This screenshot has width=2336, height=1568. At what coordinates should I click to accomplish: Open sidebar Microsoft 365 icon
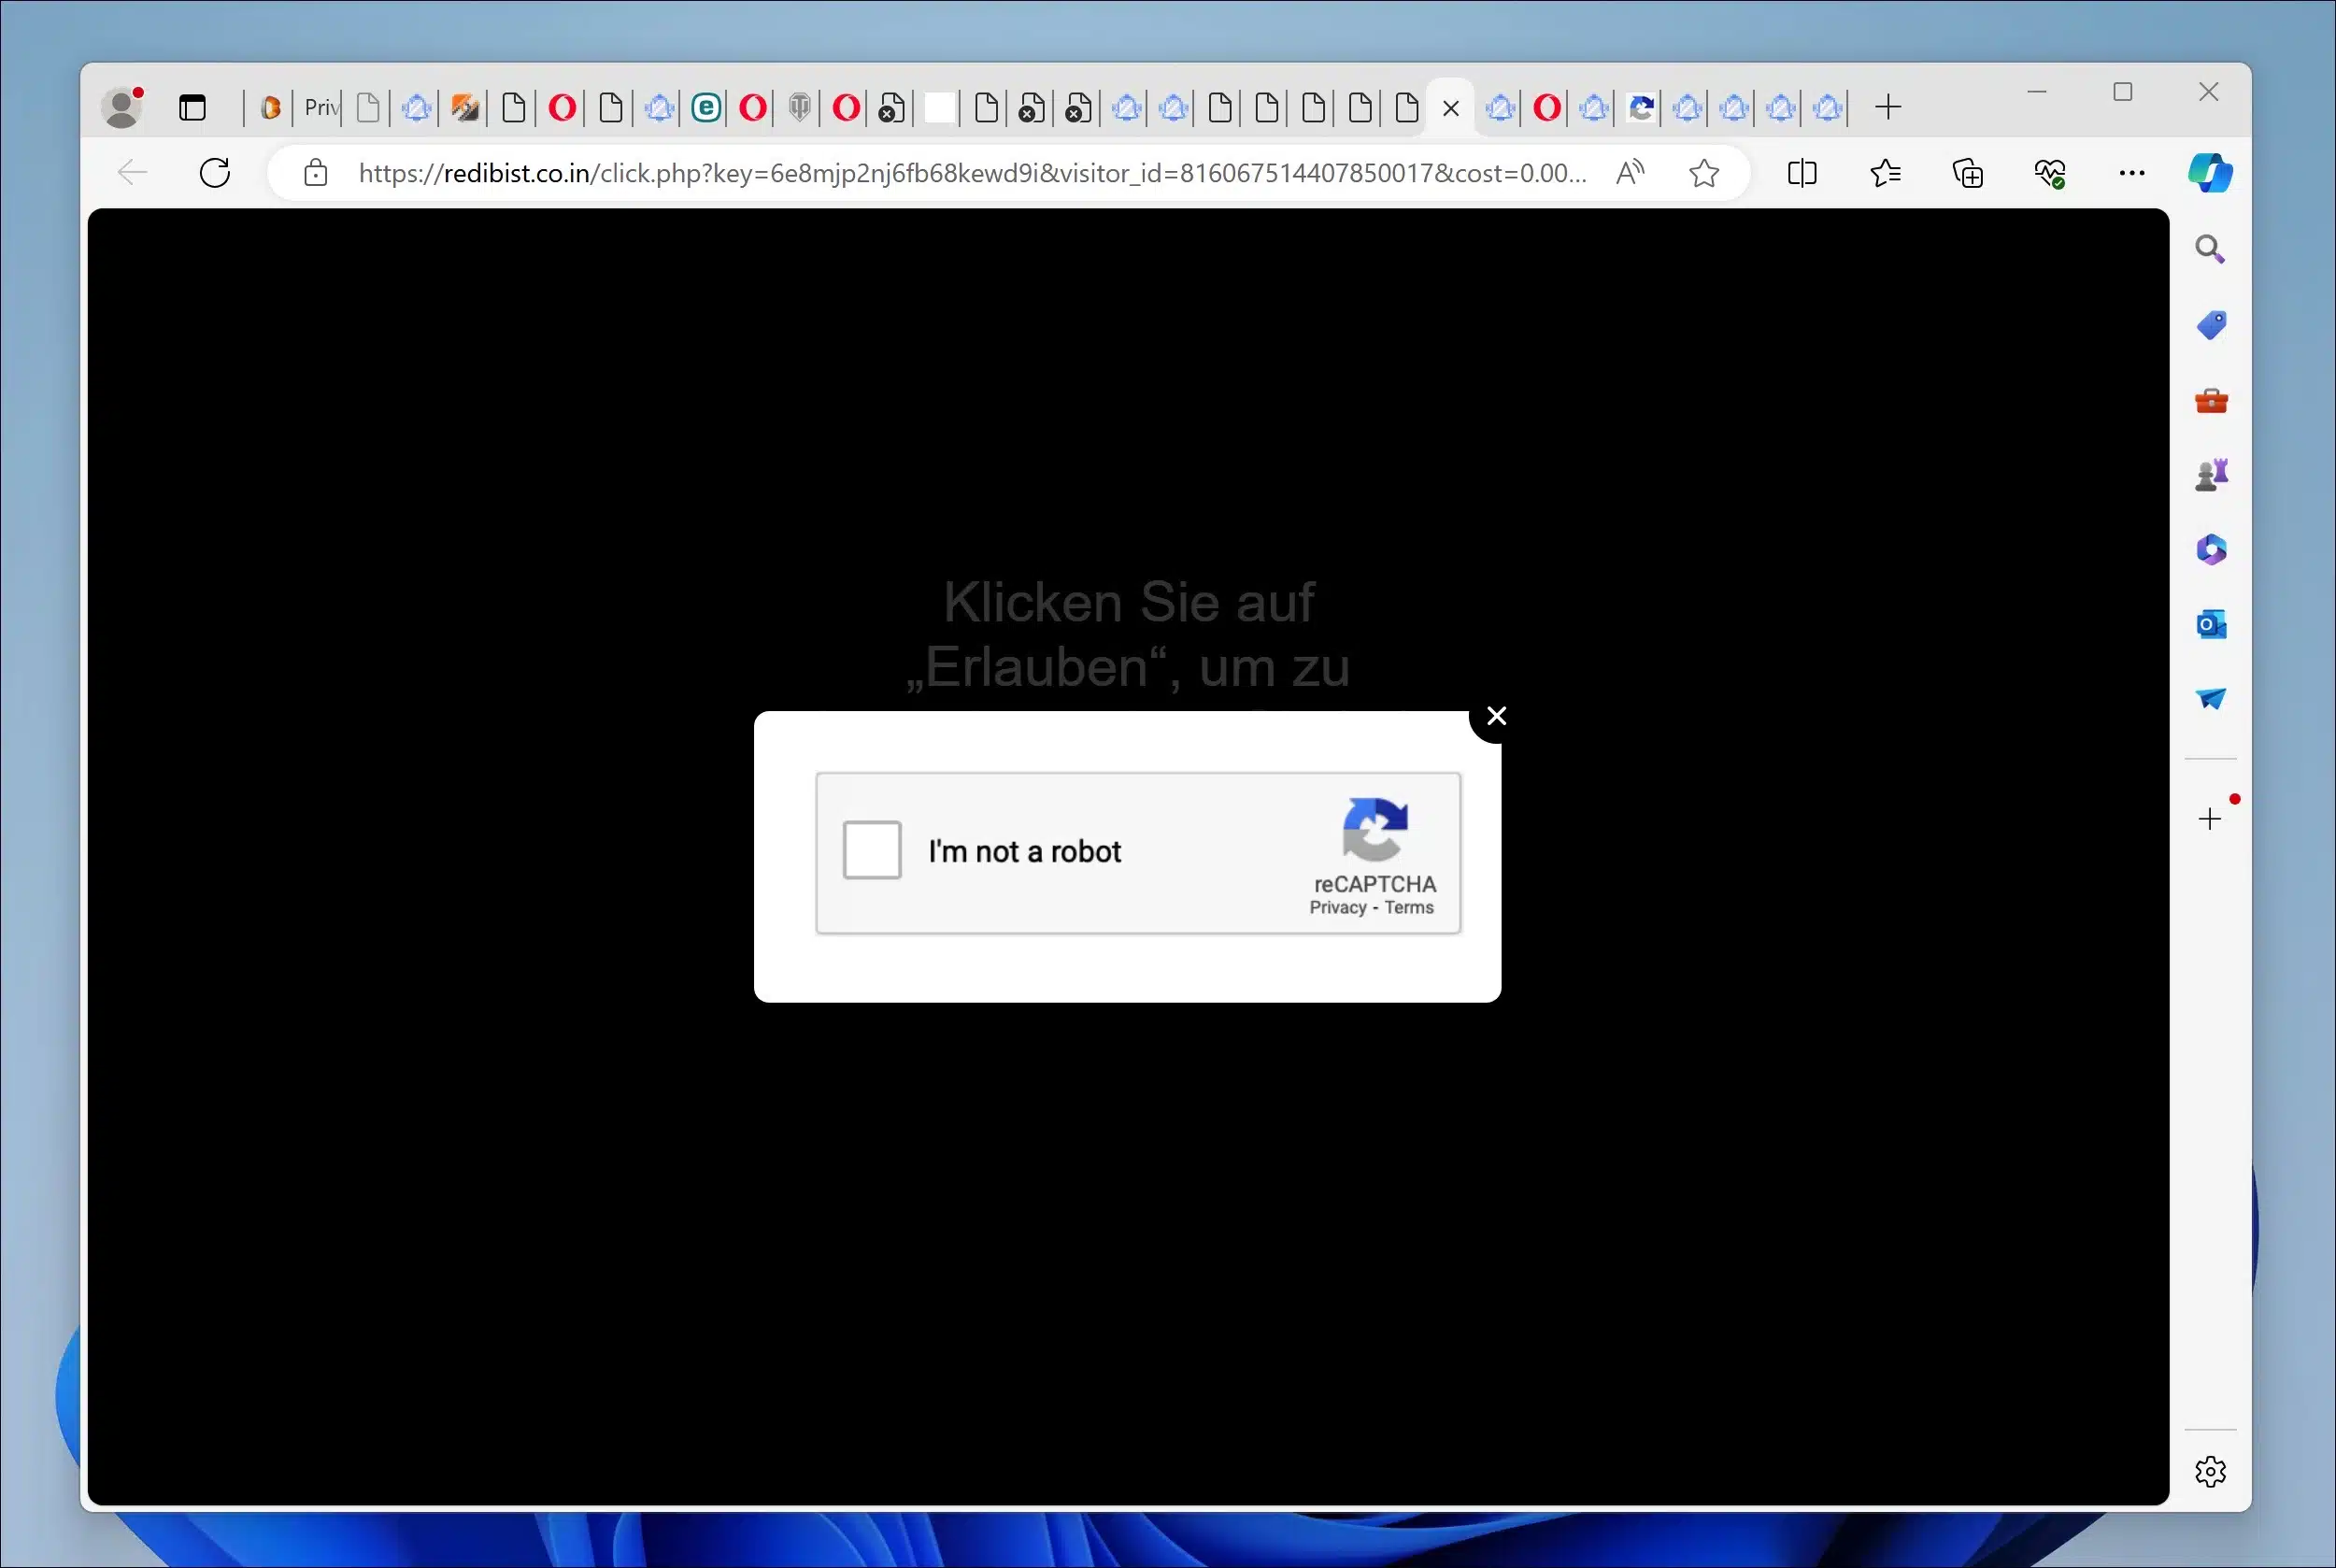coord(2210,550)
